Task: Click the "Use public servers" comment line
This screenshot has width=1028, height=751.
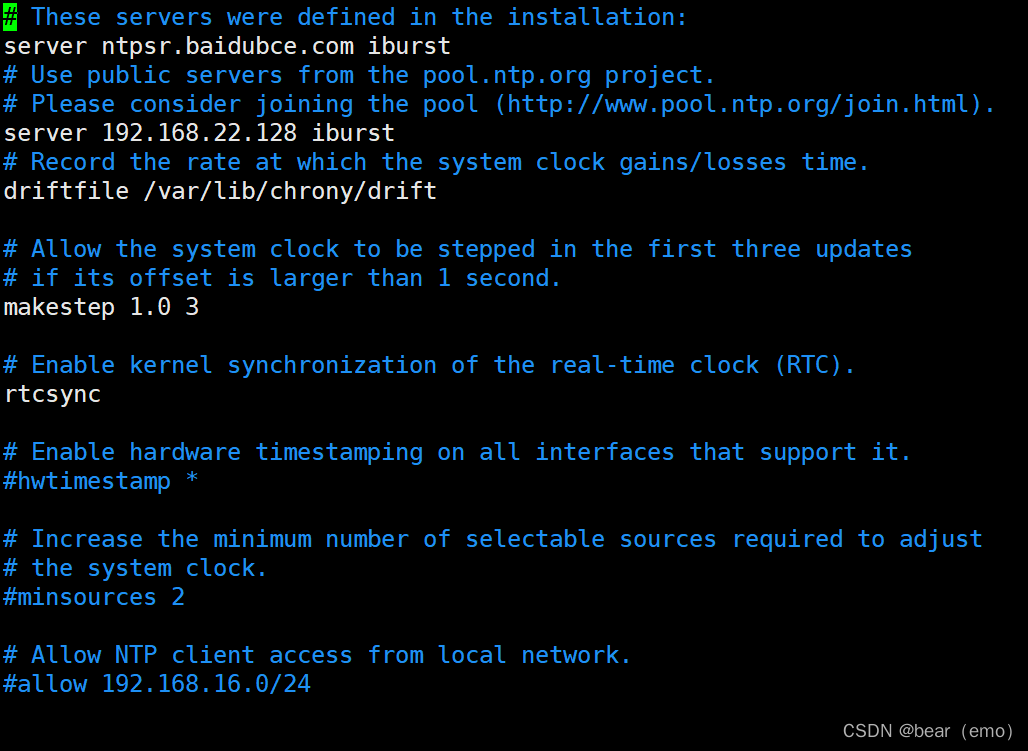Action: 359,75
